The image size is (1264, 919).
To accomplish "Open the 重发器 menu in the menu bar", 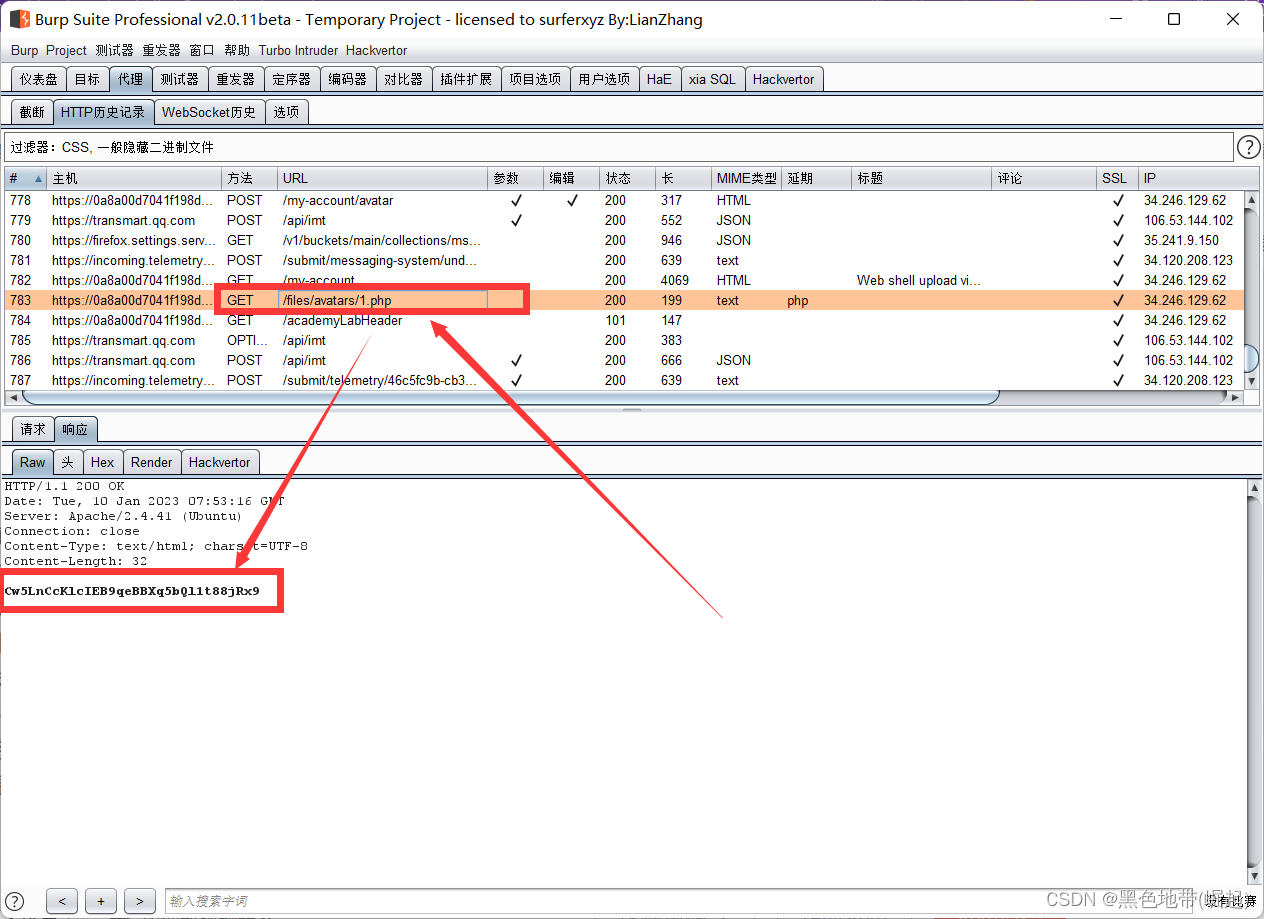I will coord(161,50).
